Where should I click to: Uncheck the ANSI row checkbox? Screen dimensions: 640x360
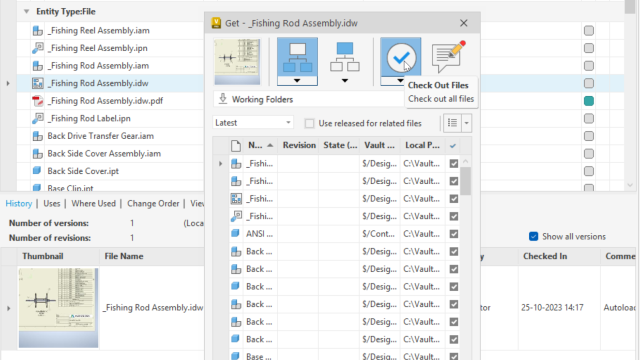pyautogui.click(x=453, y=234)
